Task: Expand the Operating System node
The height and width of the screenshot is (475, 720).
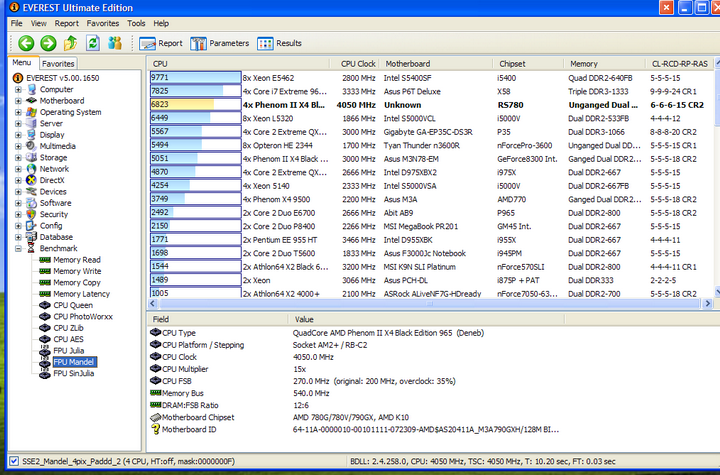Action: (x=18, y=112)
